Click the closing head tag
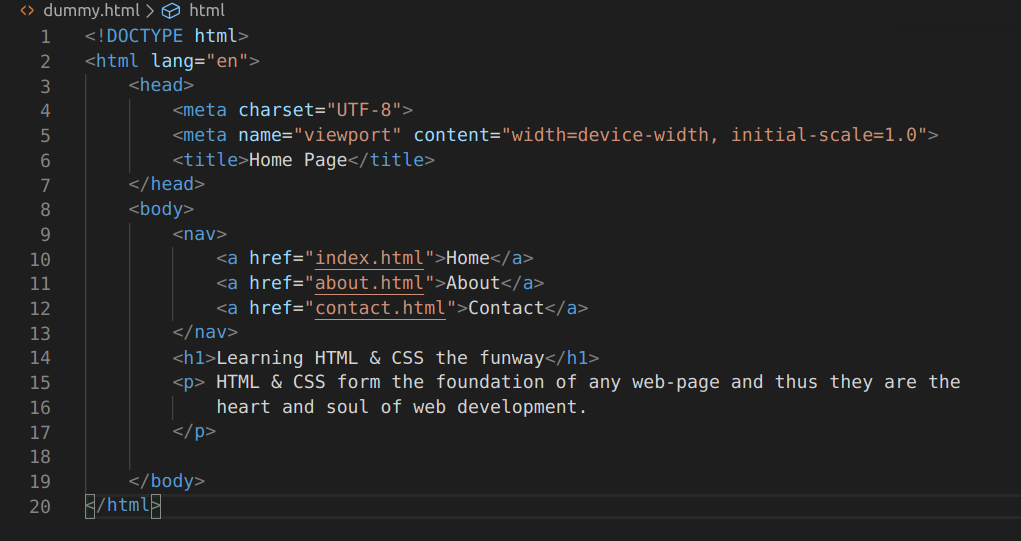This screenshot has width=1021, height=541. [x=167, y=184]
